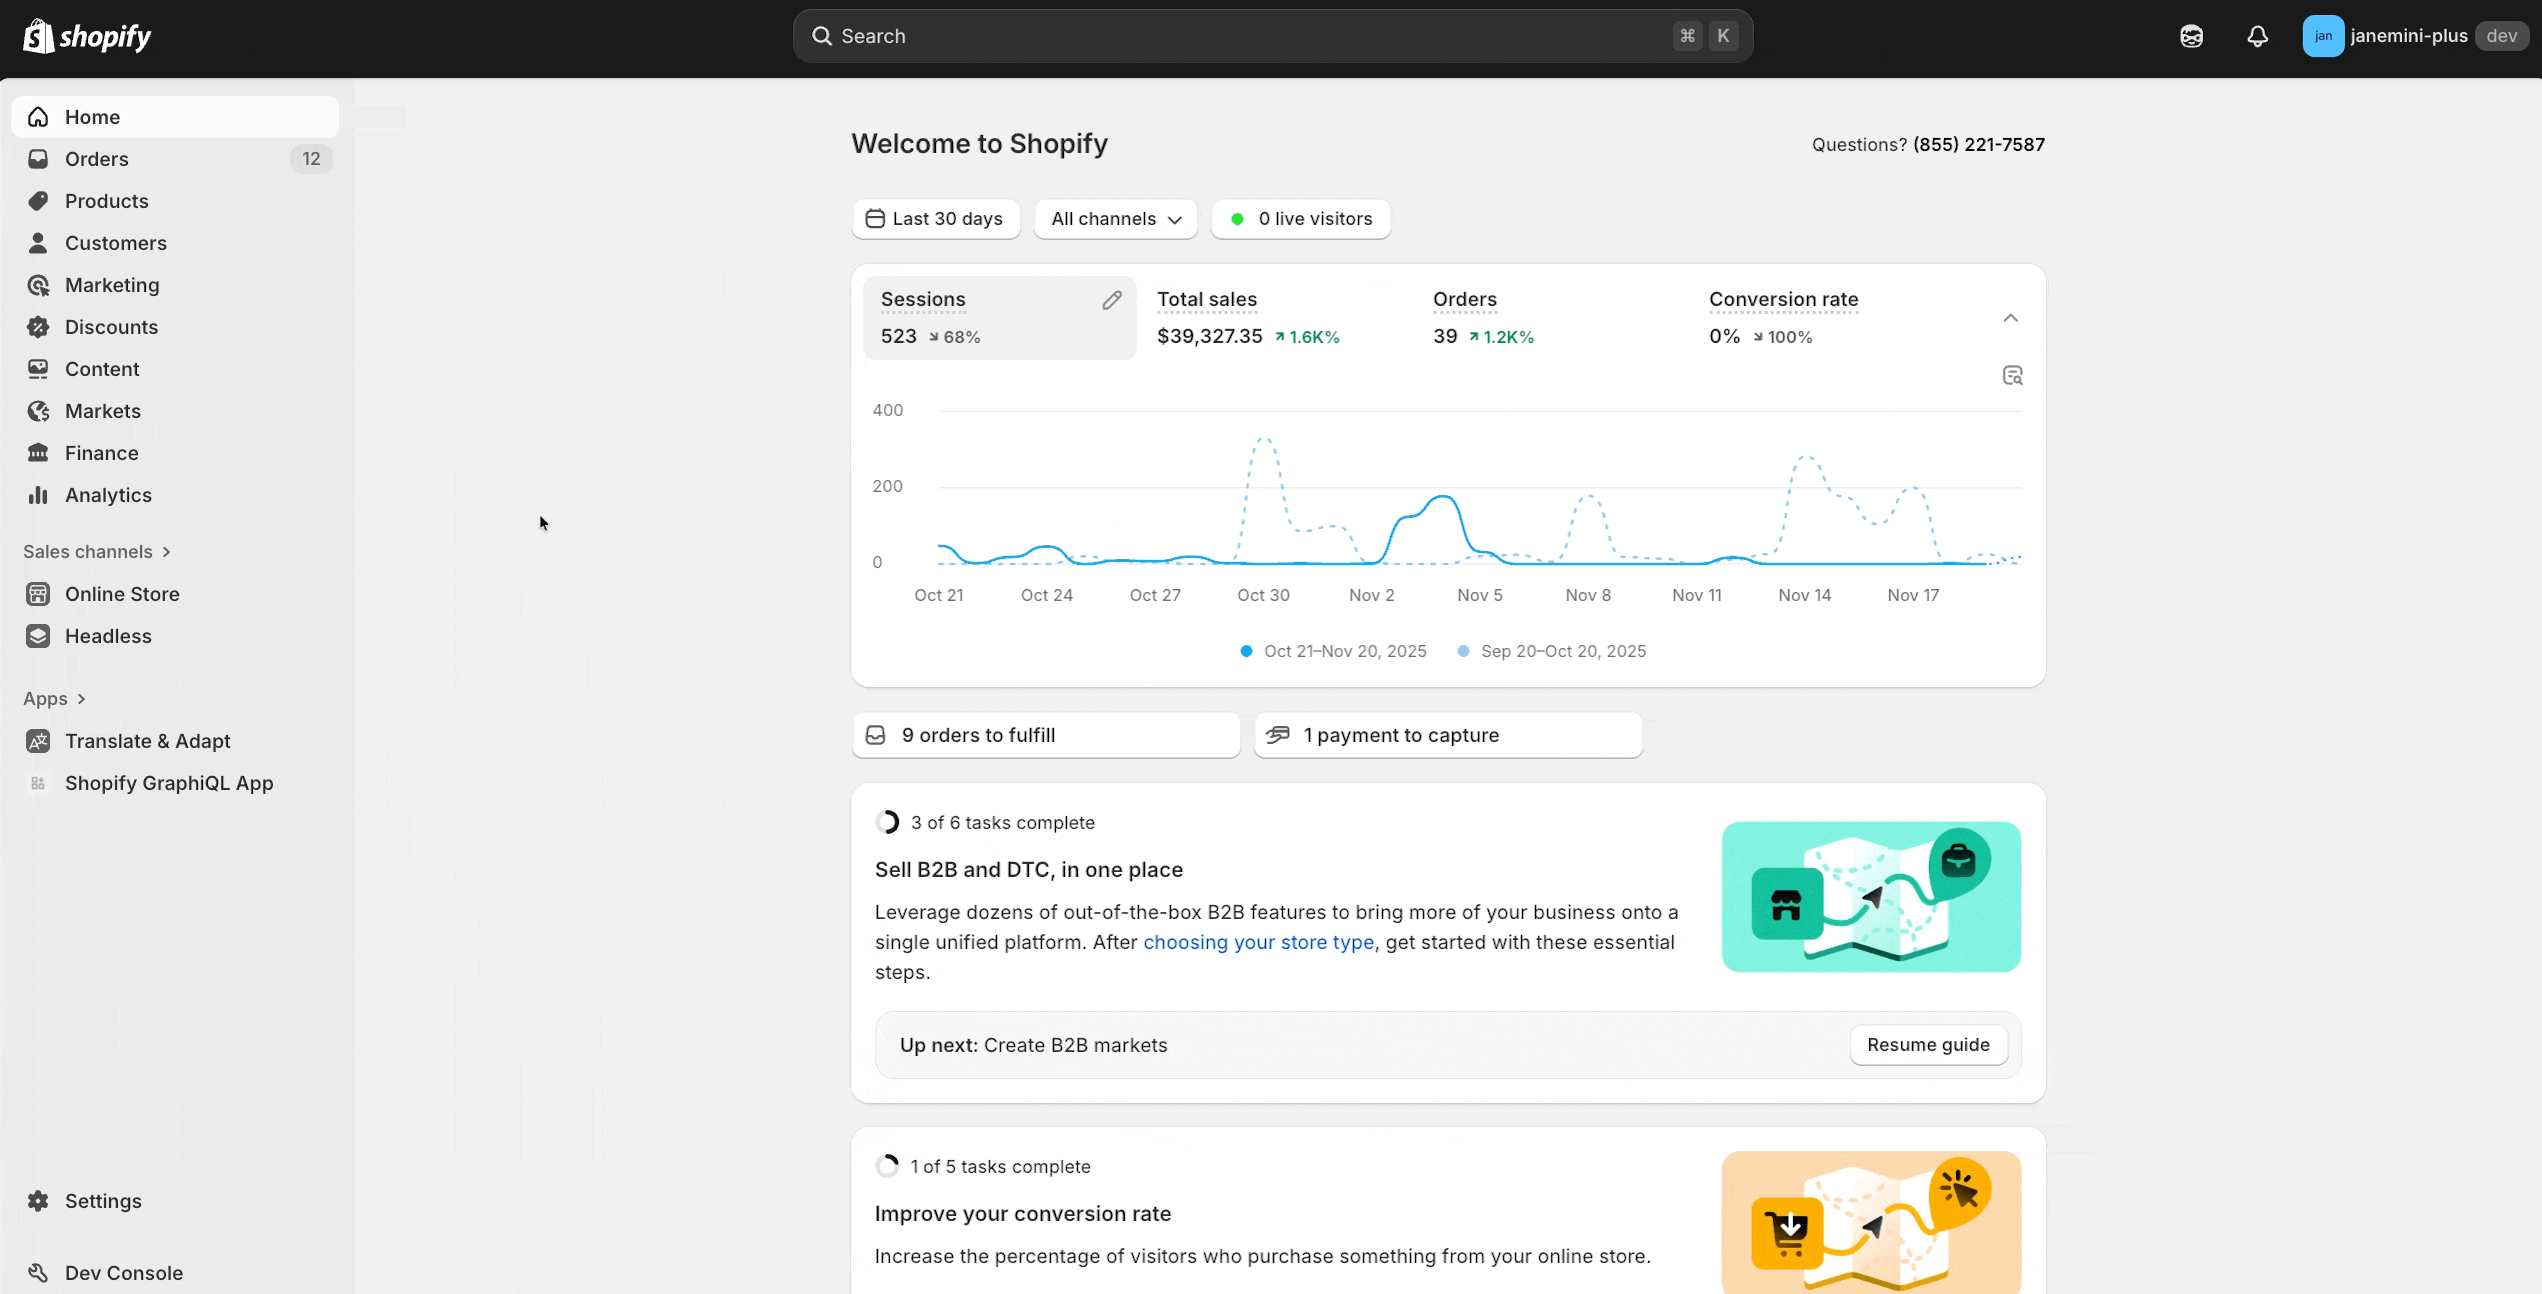Open the report view icon above the chart
Viewport: 2542px width, 1294px height.
coord(2012,376)
